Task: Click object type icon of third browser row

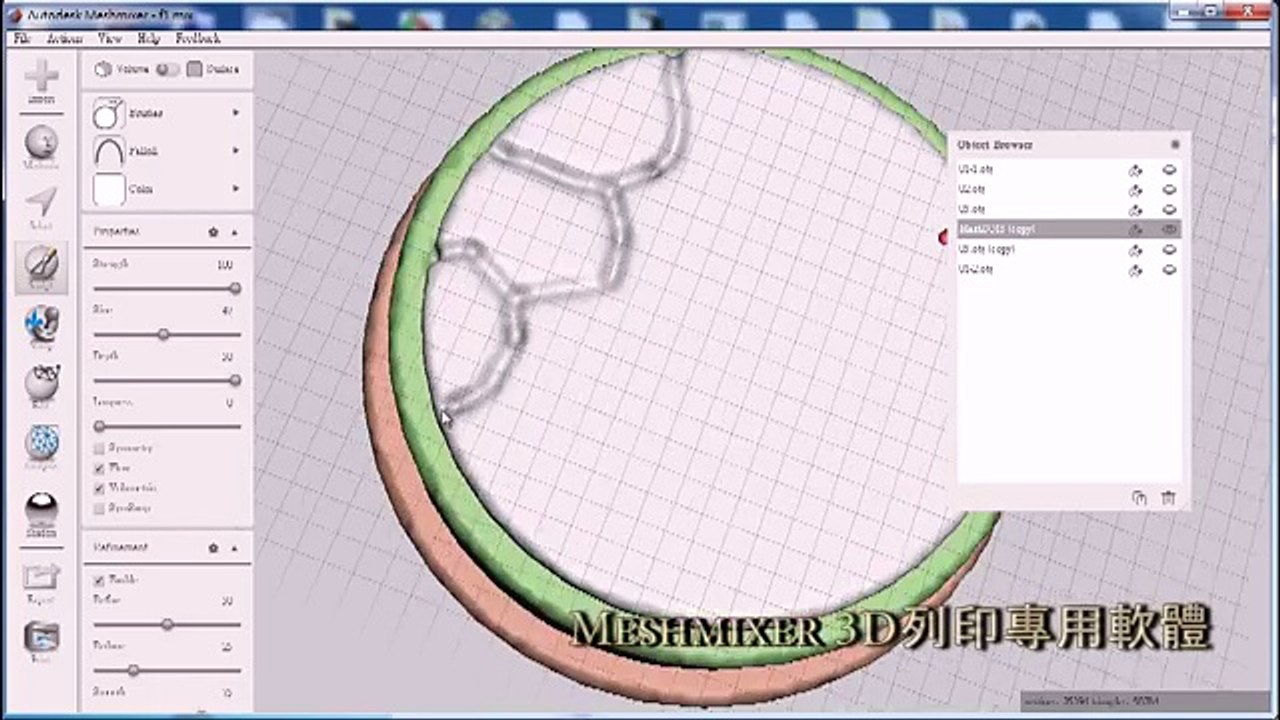Action: (x=1135, y=210)
